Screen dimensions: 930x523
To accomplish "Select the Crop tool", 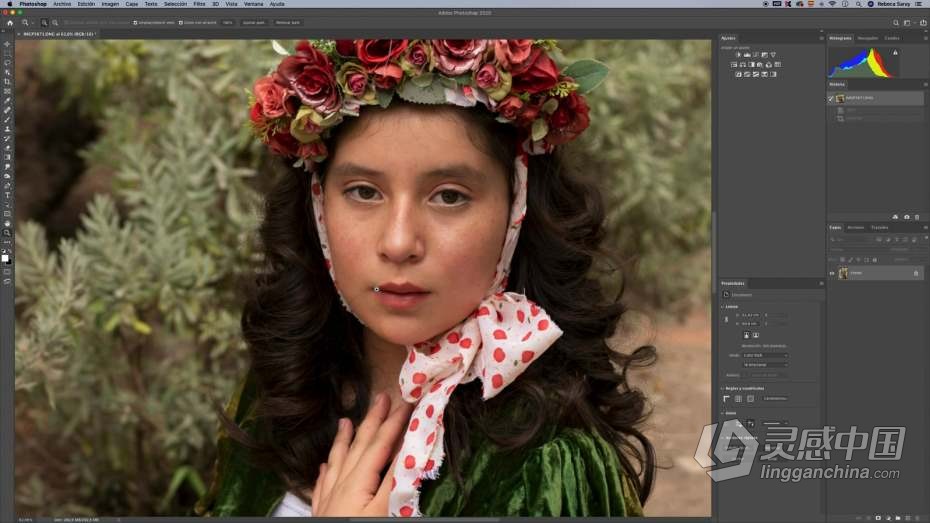I will 7,82.
